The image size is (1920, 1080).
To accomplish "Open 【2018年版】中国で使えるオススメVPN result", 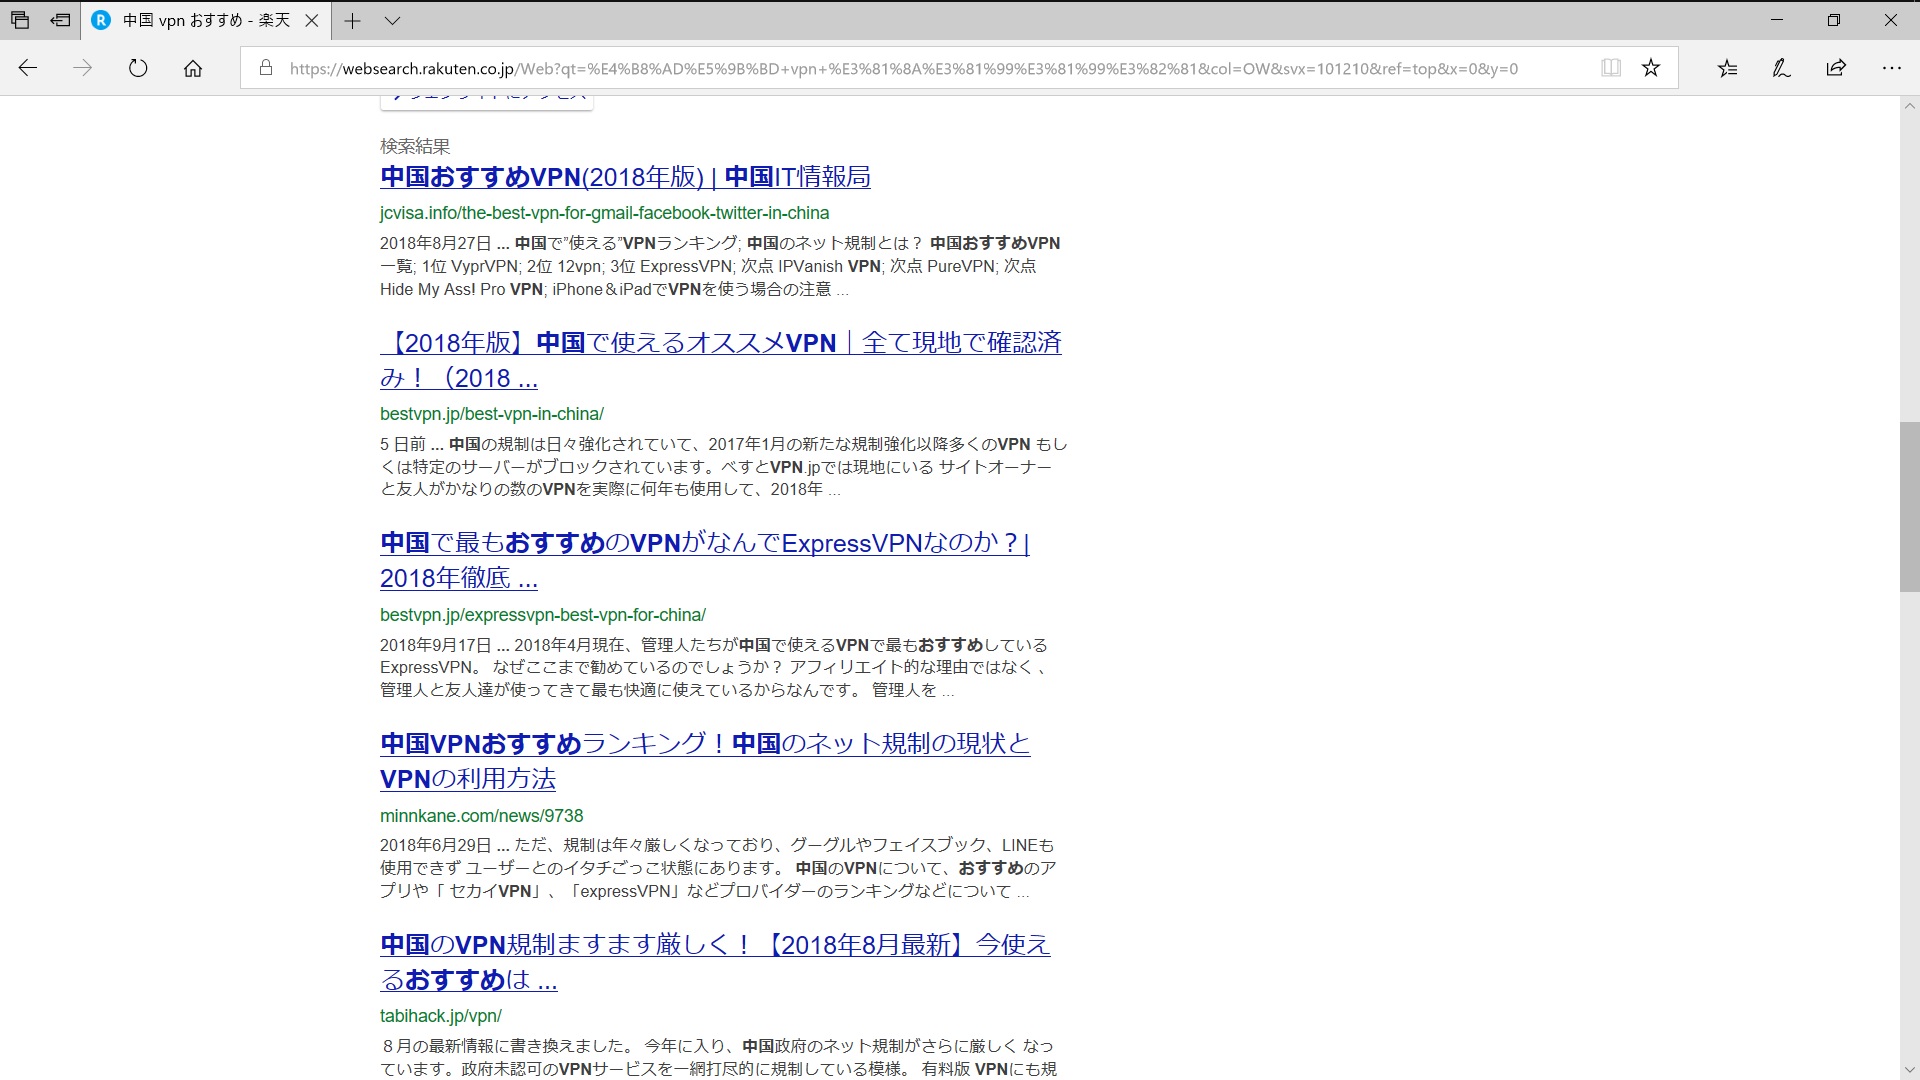I will pyautogui.click(x=721, y=360).
